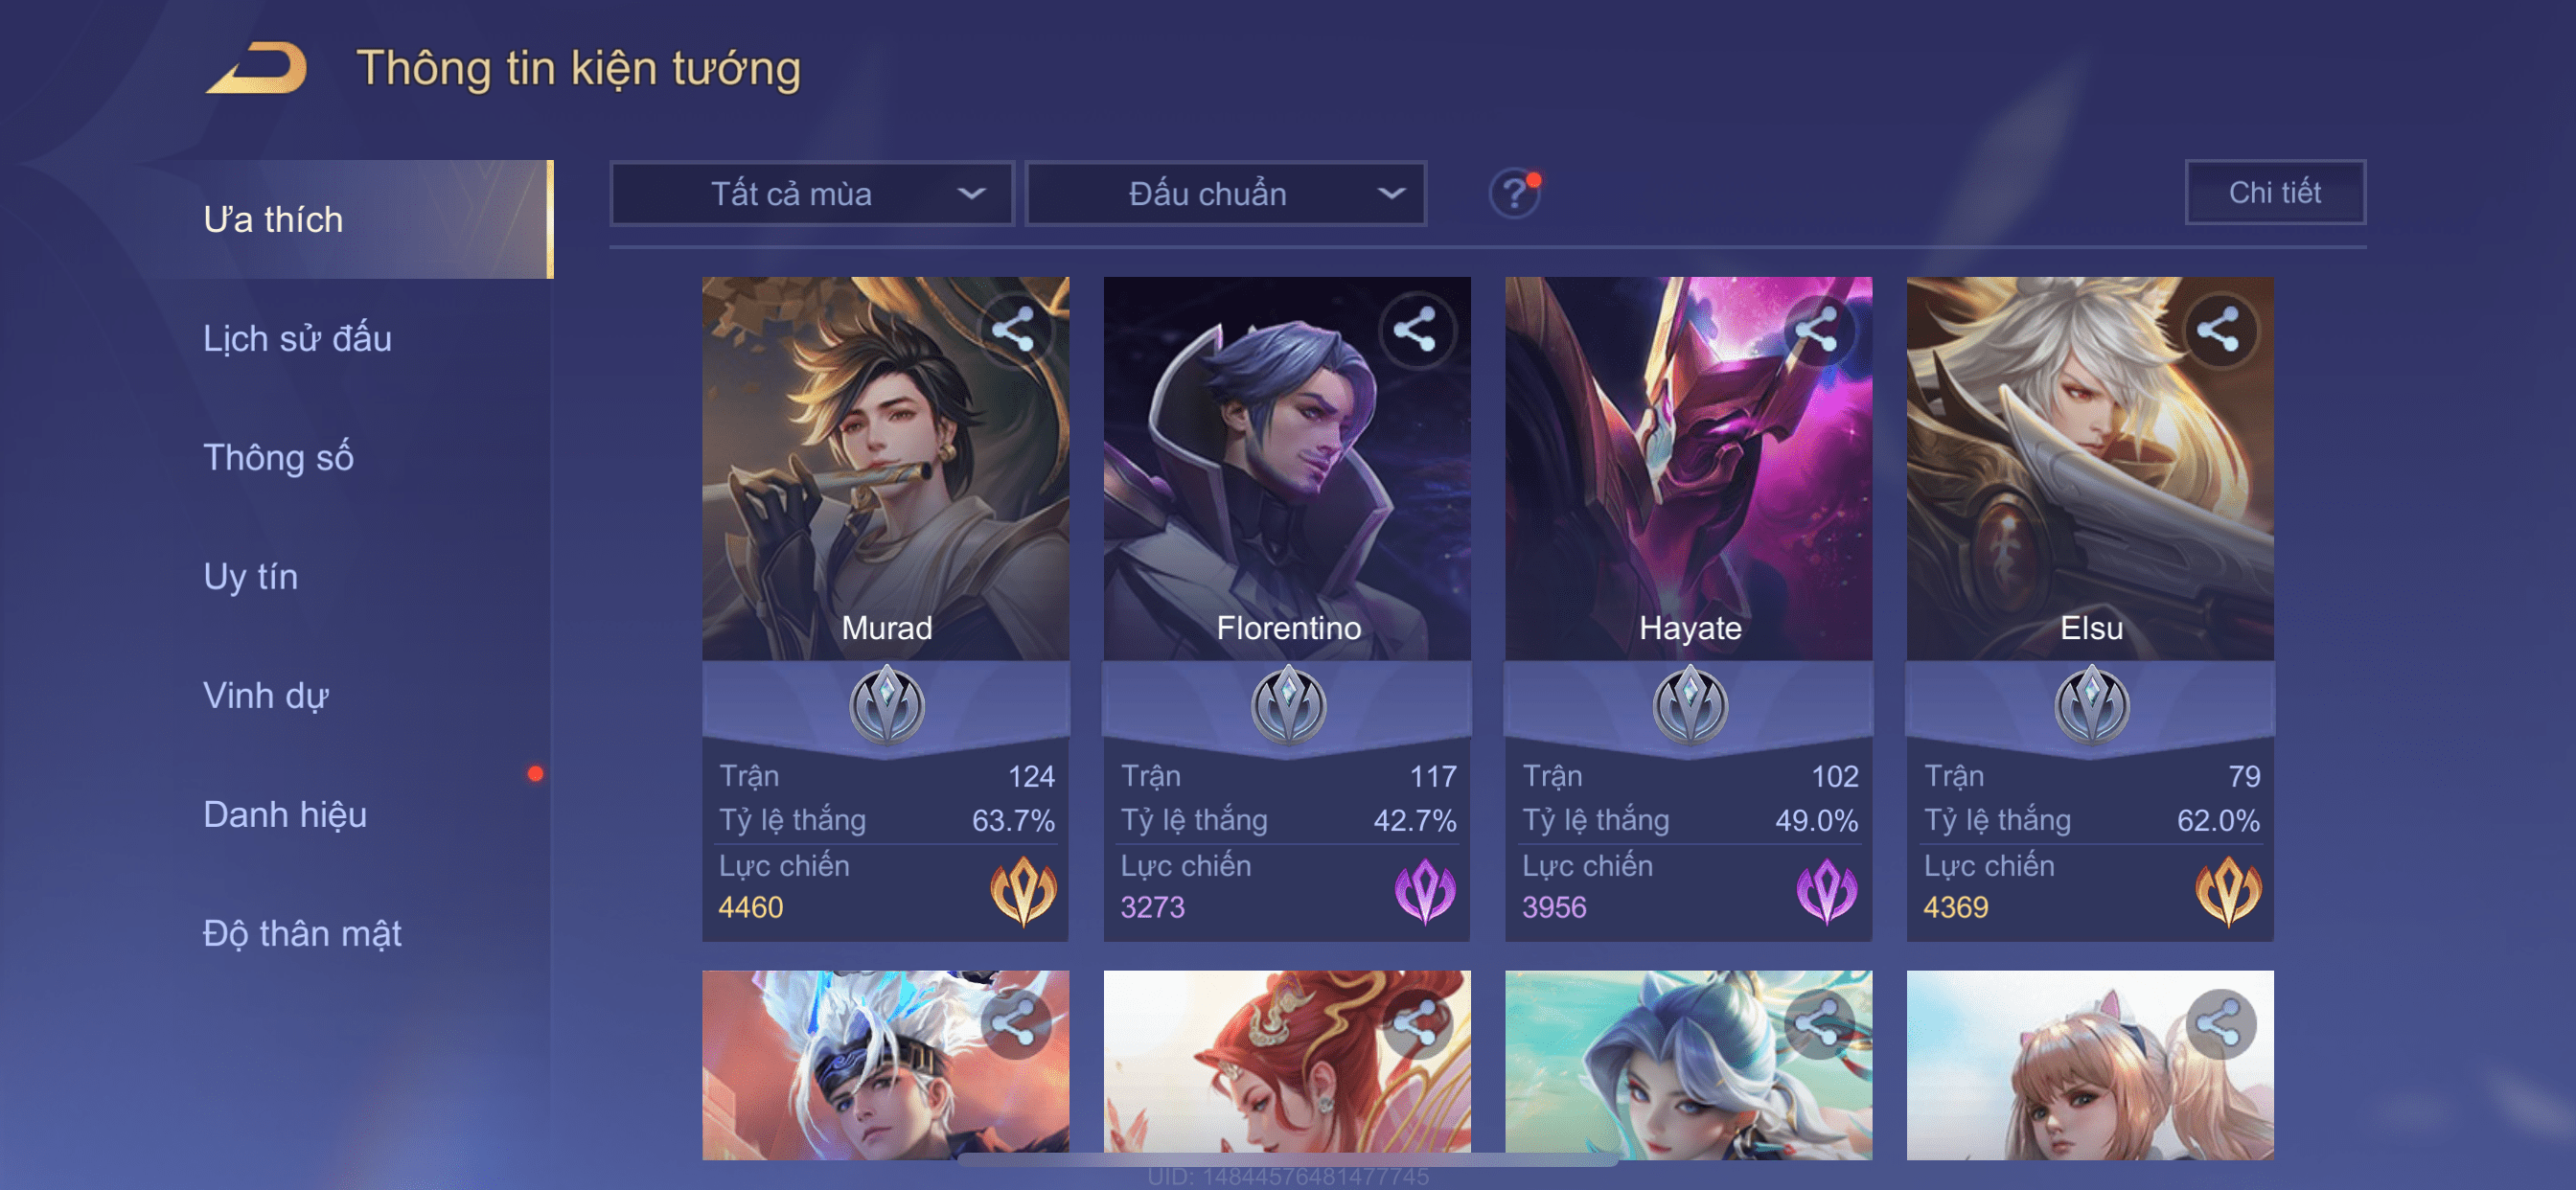Click Murad's mastery badge emblem
This screenshot has height=1190, width=2576.
click(886, 705)
